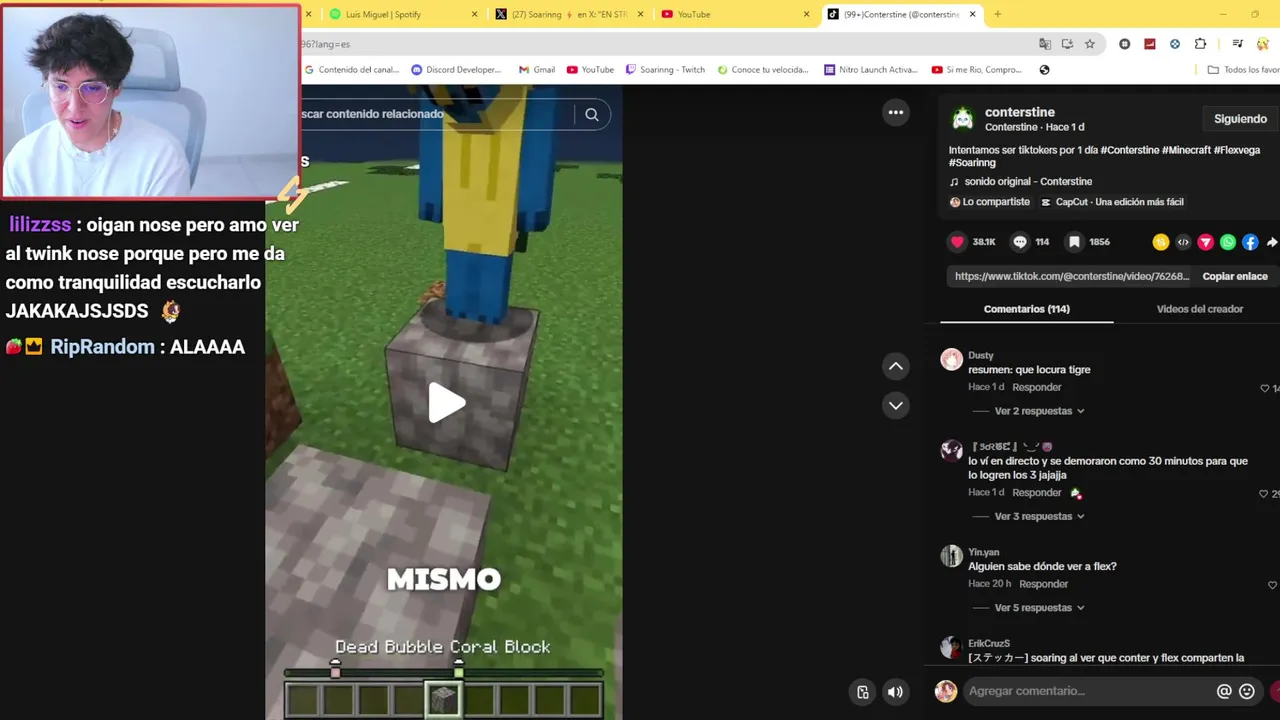Open comments via speech bubble icon
Viewport: 1280px width, 720px height.
[x=1020, y=242]
